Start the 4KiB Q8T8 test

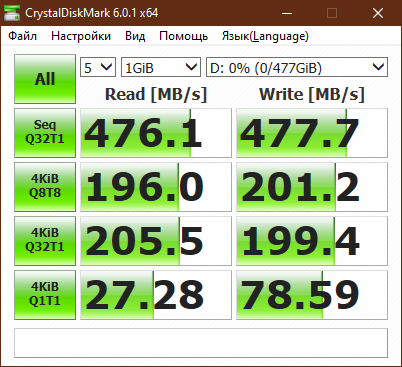point(45,187)
